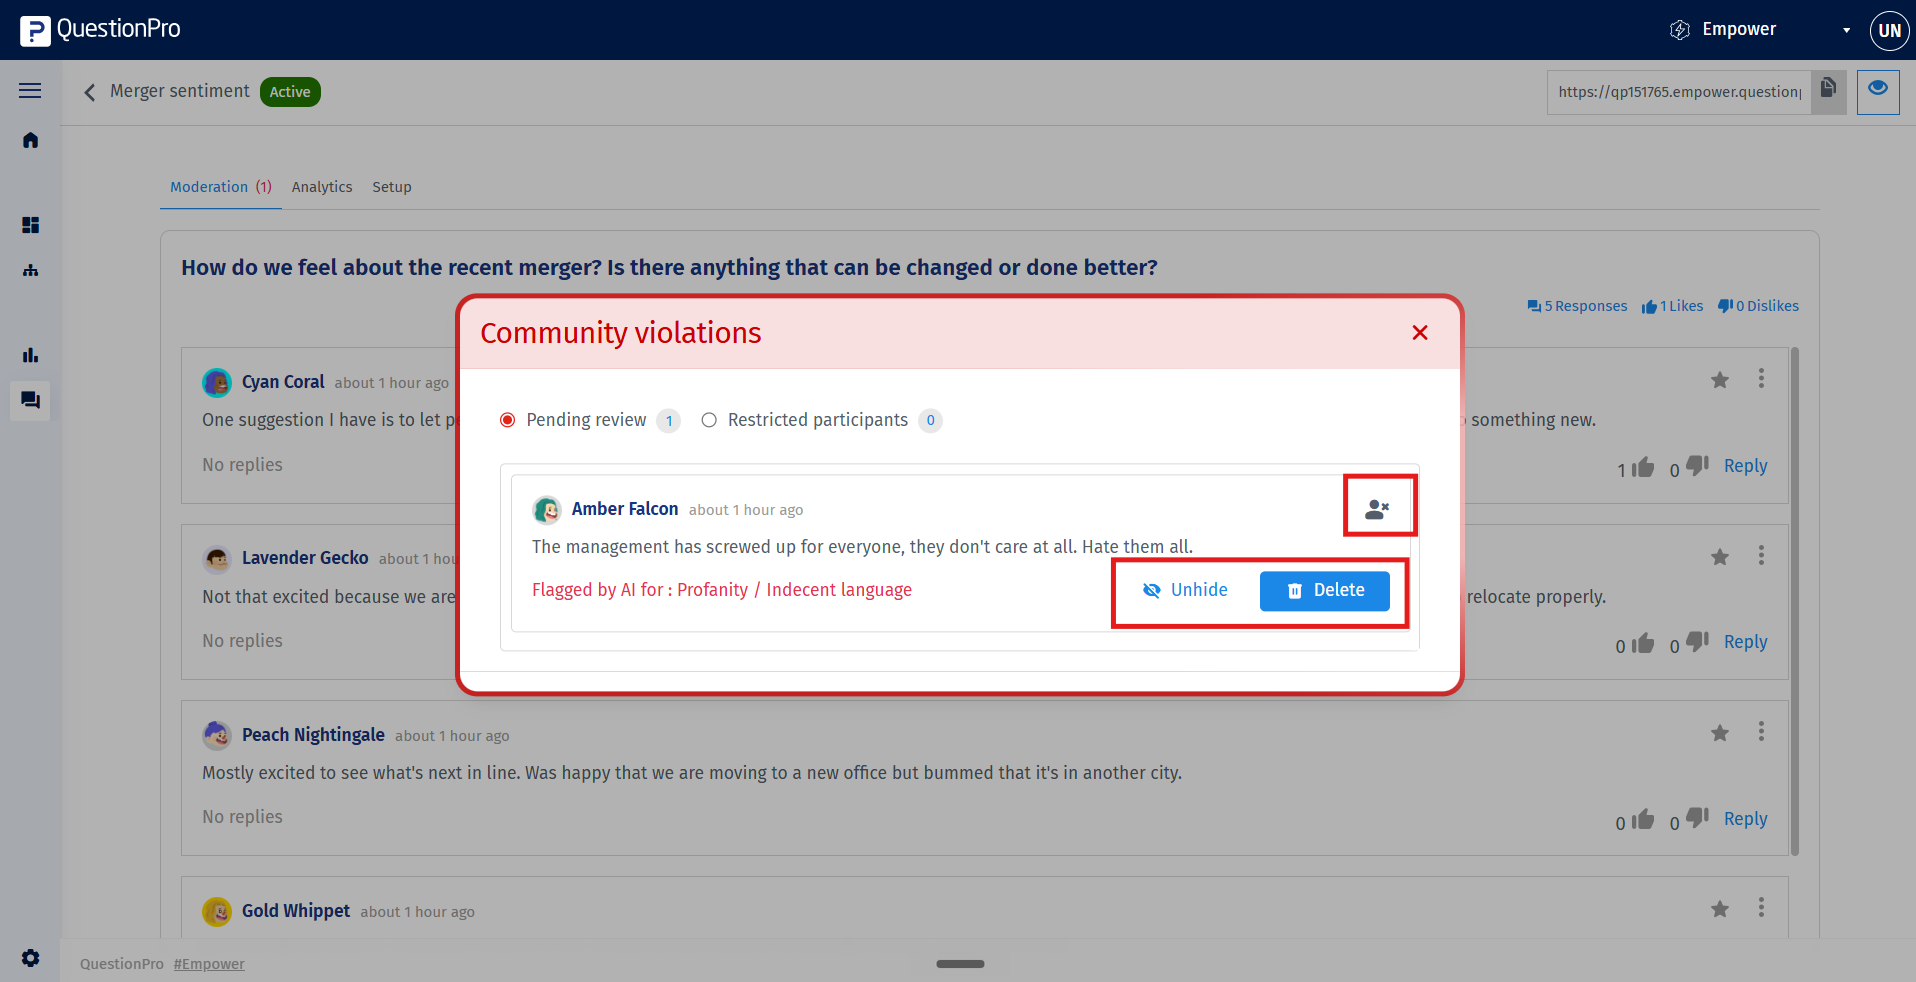Click the UN user avatar
The height and width of the screenshot is (982, 1916).
tap(1889, 30)
